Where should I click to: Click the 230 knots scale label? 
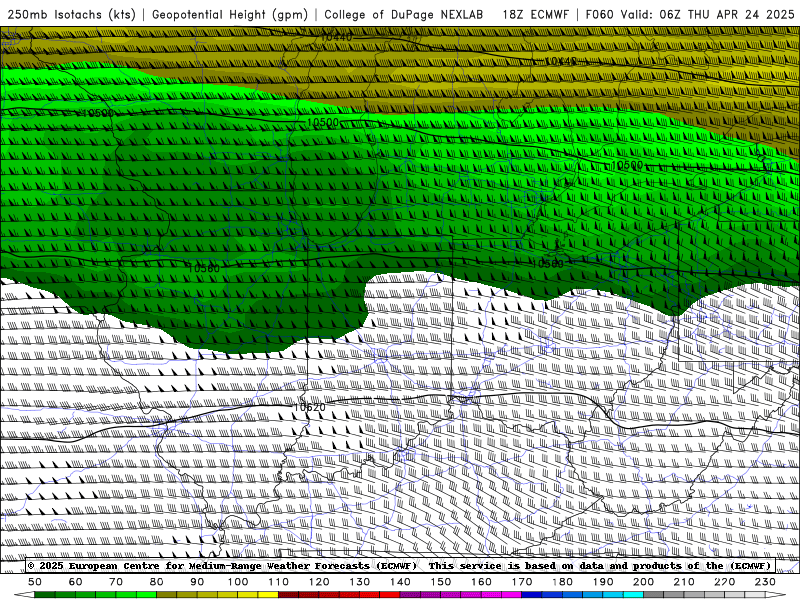tap(765, 582)
